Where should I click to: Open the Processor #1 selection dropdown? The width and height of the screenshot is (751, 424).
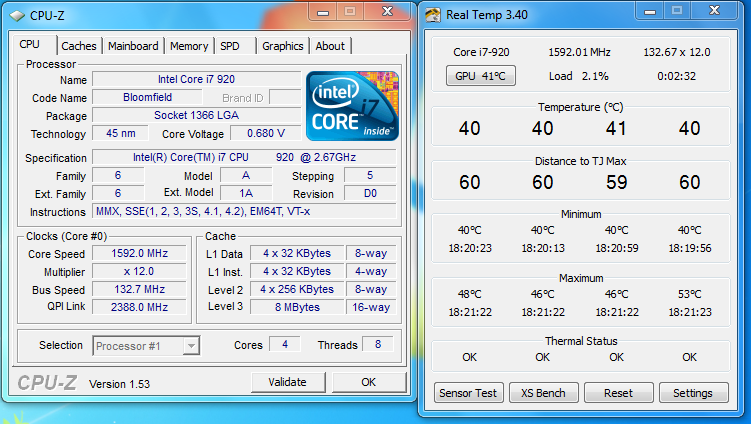pyautogui.click(x=146, y=346)
